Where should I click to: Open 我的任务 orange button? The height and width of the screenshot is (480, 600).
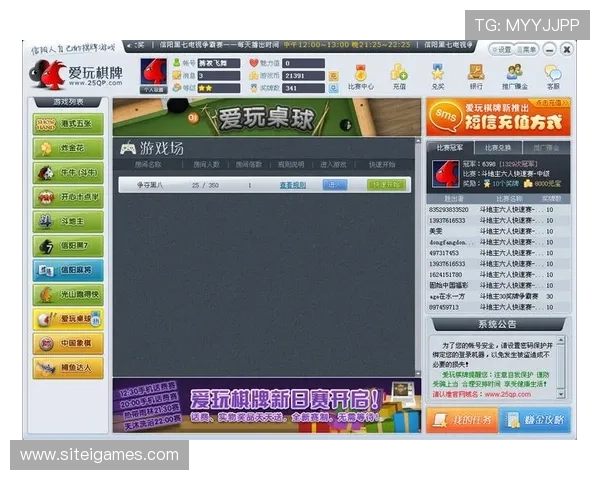(x=462, y=420)
